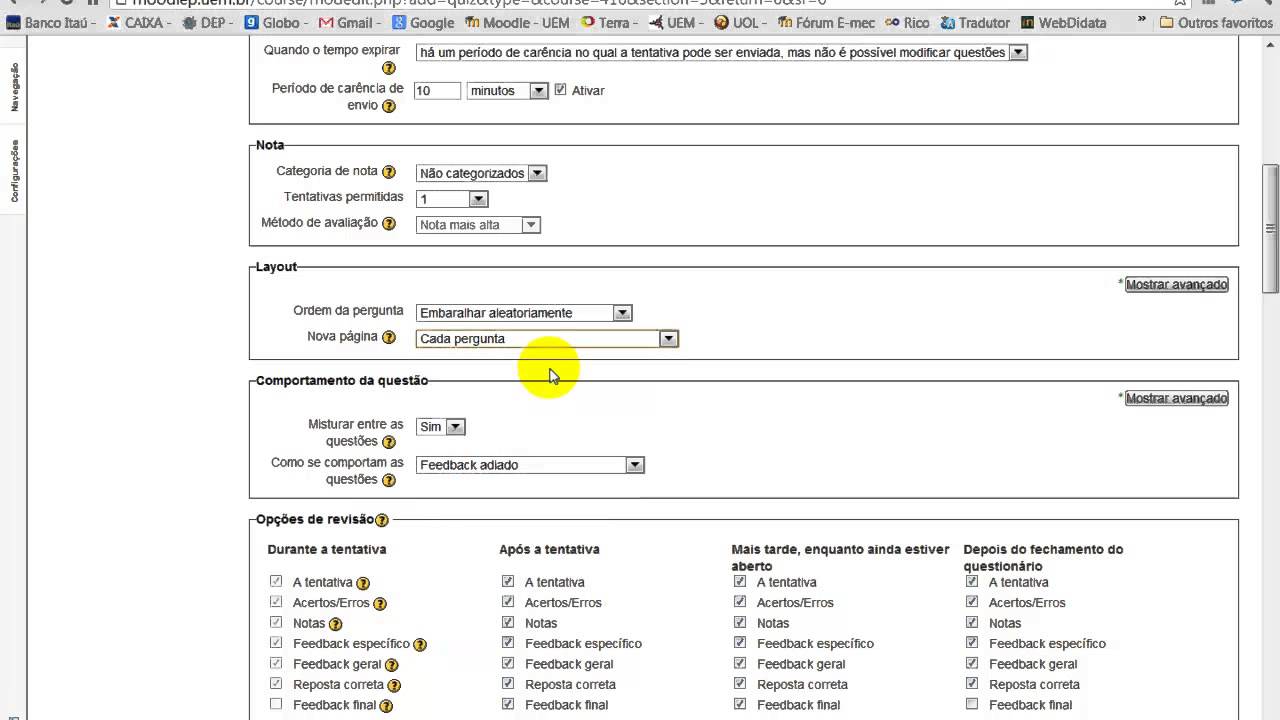
Task: Uncheck 'Notas' under Mais tarde column
Action: pyautogui.click(x=740, y=622)
